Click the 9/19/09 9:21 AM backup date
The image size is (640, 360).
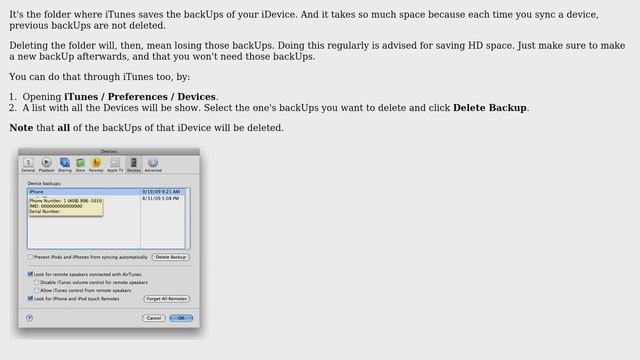point(161,192)
